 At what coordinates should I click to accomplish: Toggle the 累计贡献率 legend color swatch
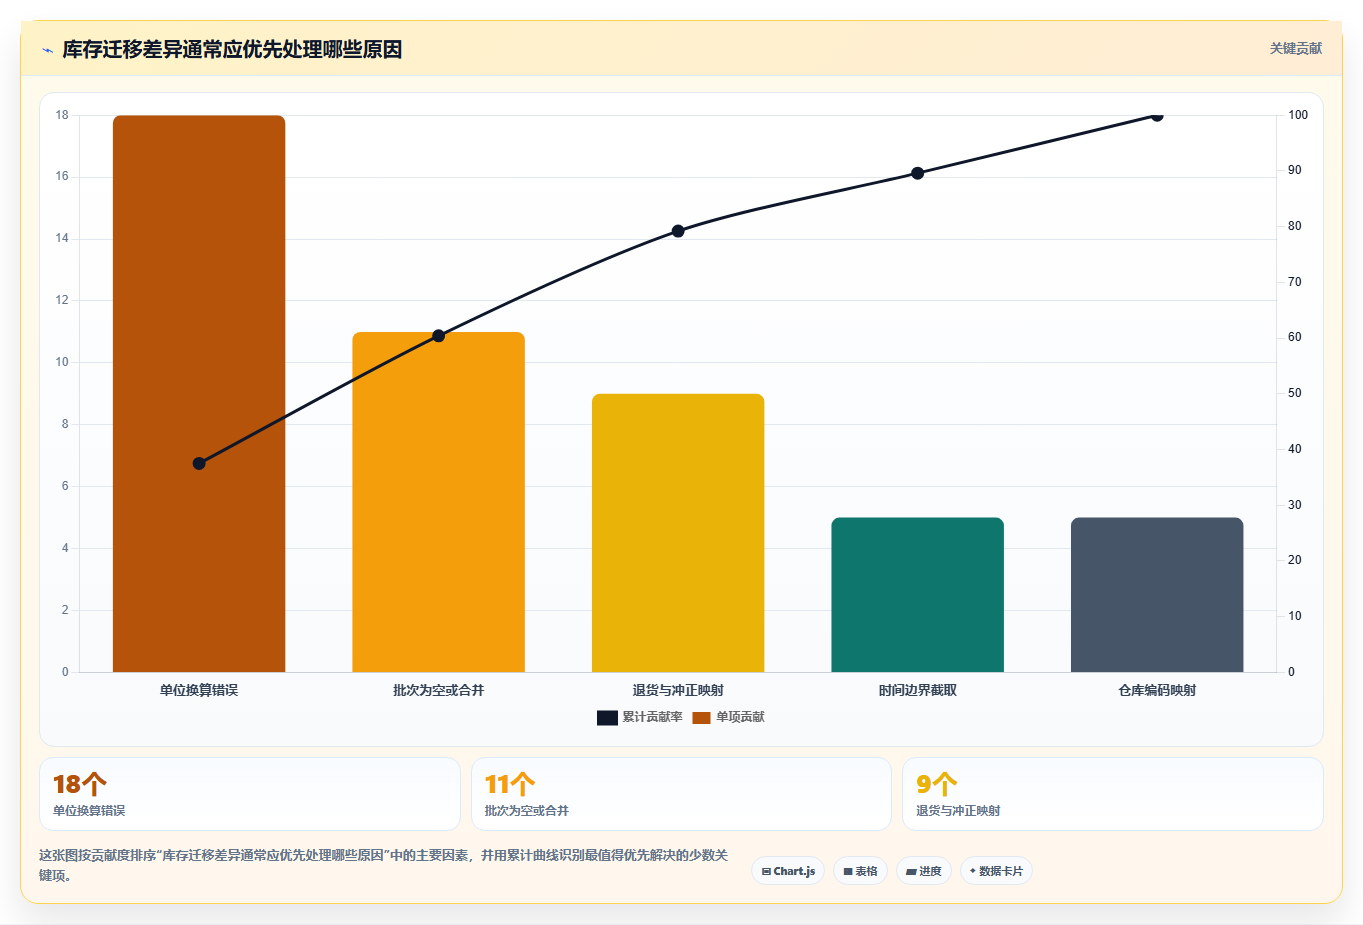607,718
